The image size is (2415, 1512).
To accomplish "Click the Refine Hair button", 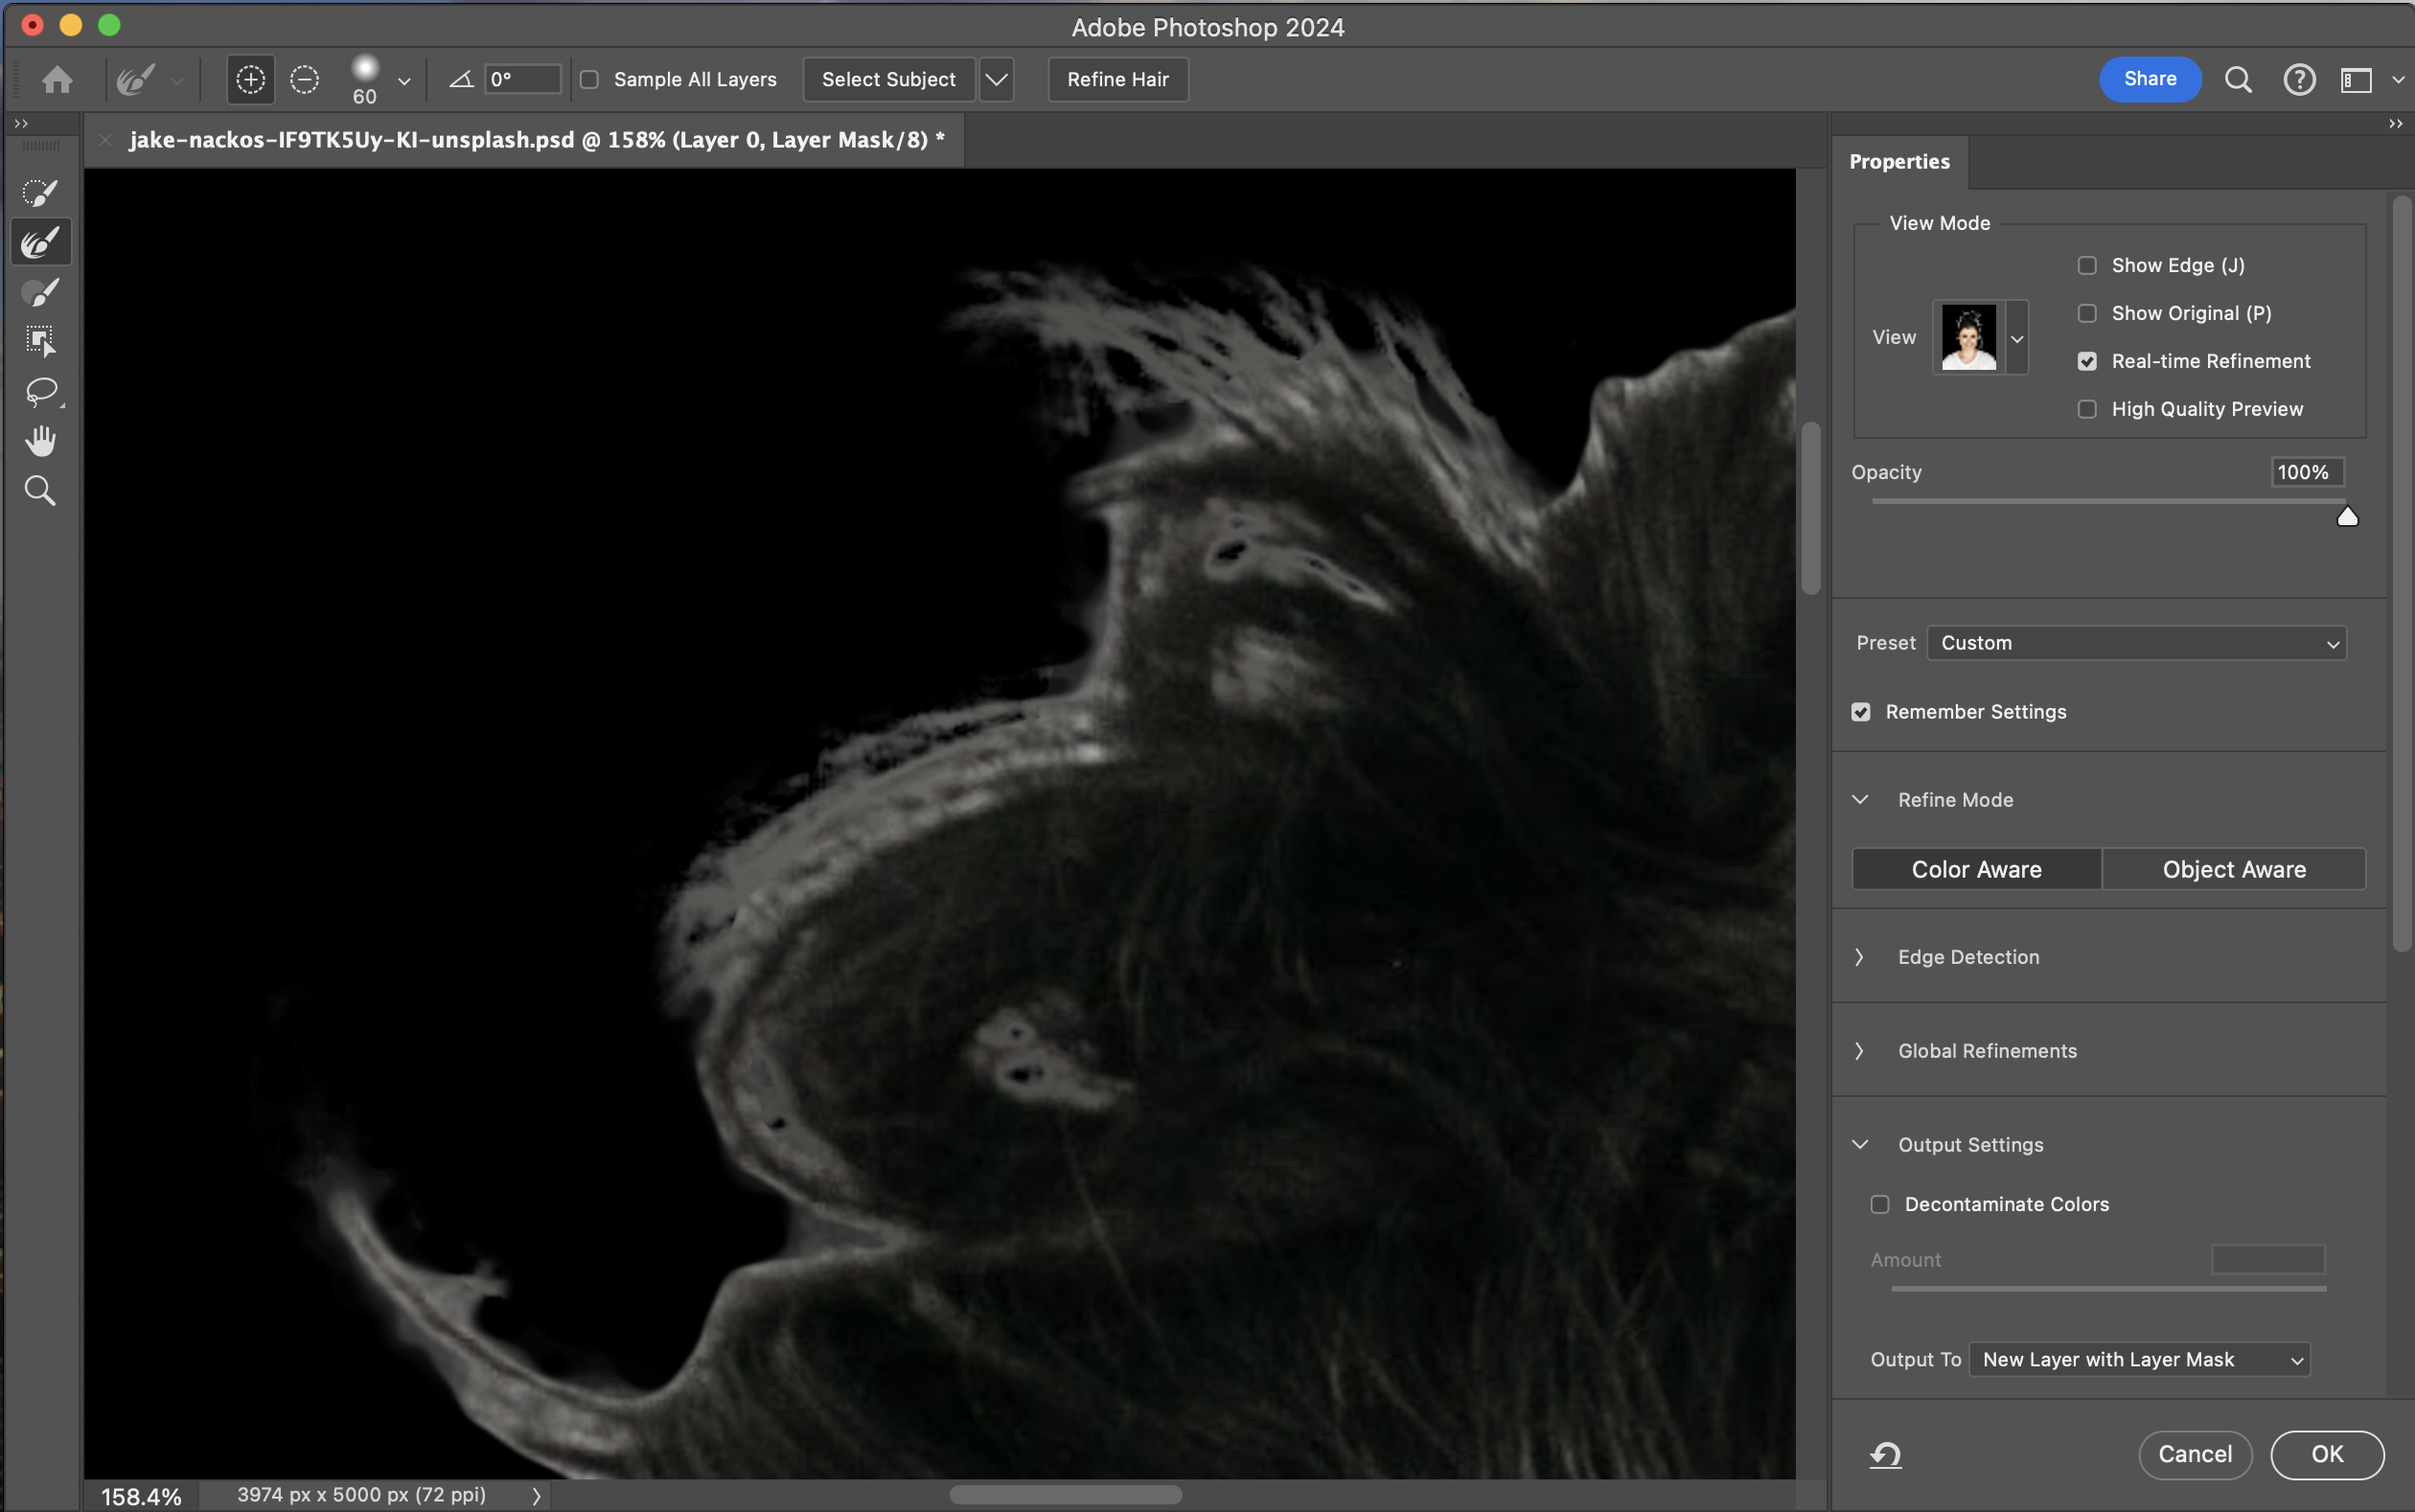I will (x=1117, y=79).
